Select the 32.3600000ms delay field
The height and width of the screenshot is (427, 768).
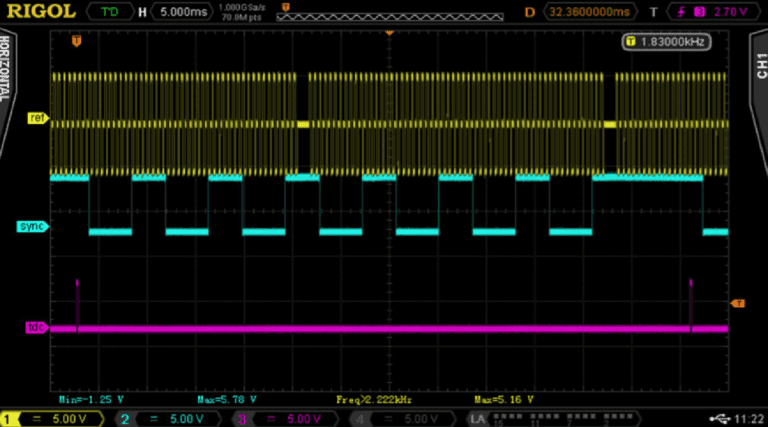click(589, 12)
